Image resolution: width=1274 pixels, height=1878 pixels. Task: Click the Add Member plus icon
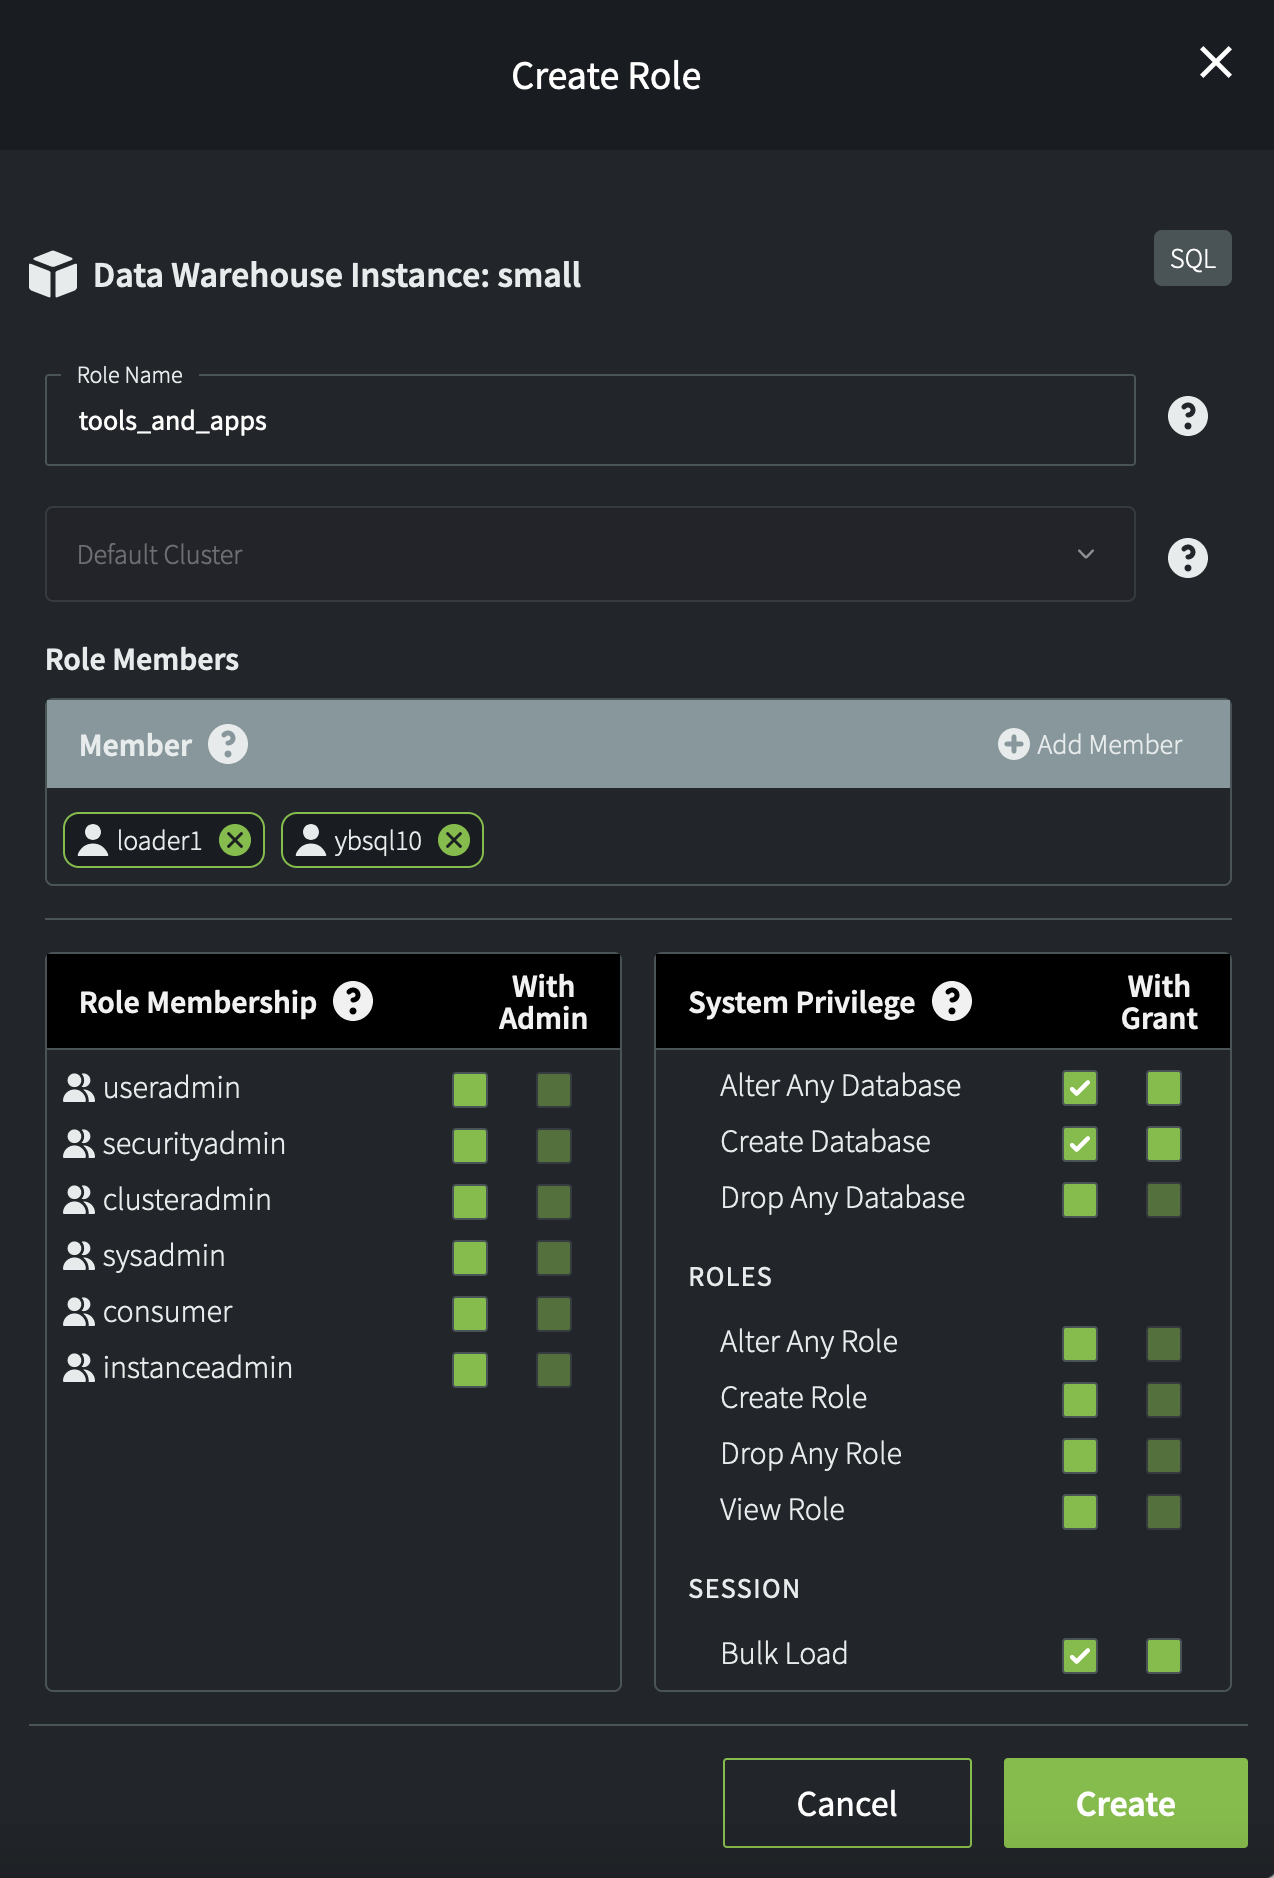(x=1013, y=744)
